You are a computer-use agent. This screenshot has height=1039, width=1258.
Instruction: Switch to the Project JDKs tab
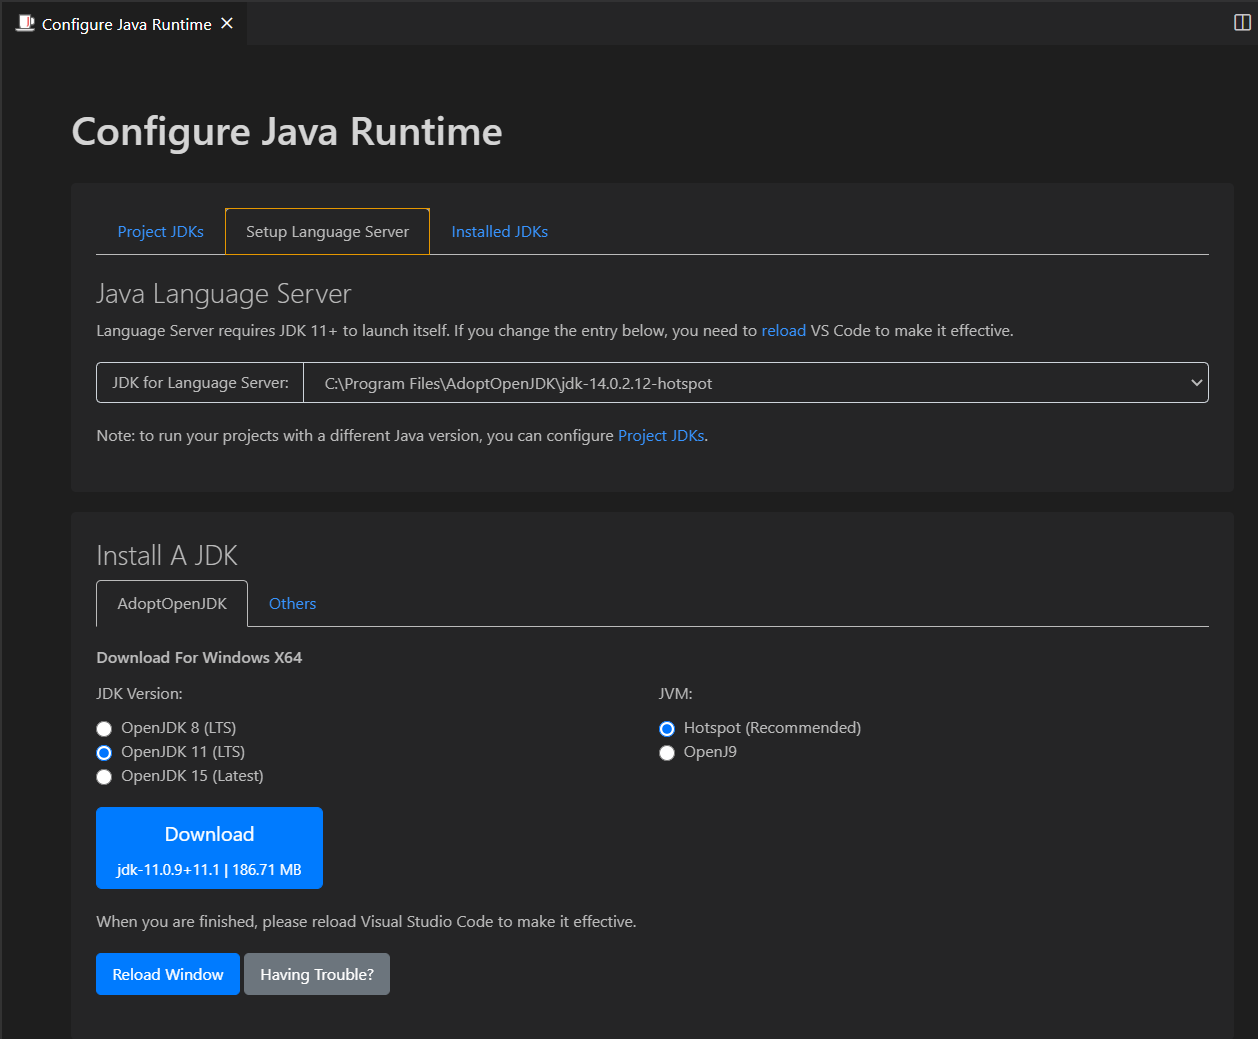click(x=160, y=231)
